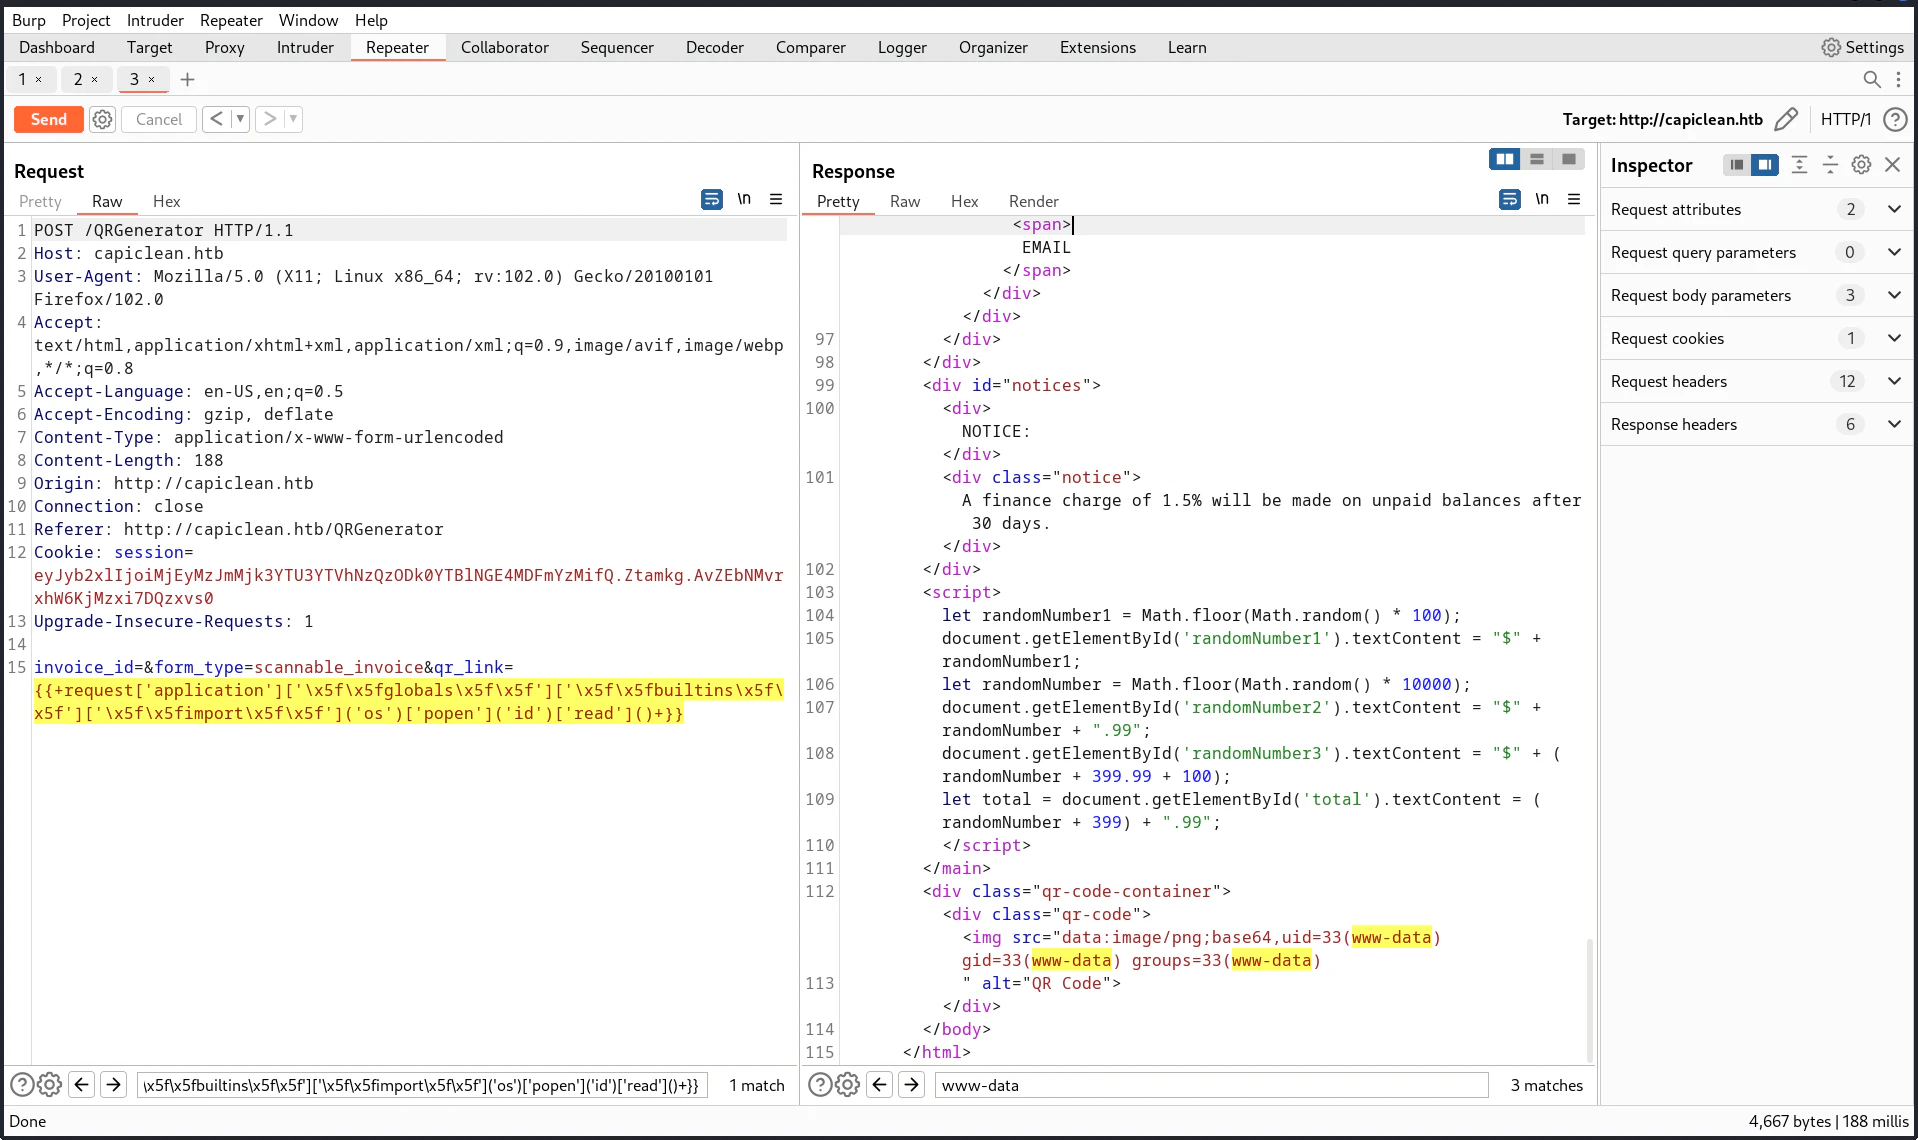Open request editor hamburger menu
Screen dimensions: 1918x1140
[x=776, y=199]
